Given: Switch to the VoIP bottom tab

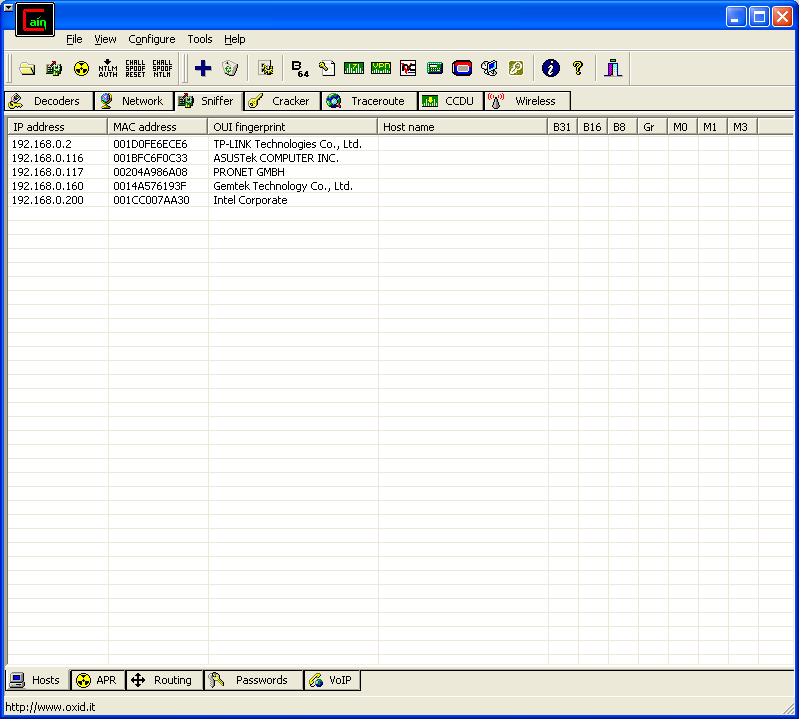Looking at the screenshot, I should pos(332,680).
